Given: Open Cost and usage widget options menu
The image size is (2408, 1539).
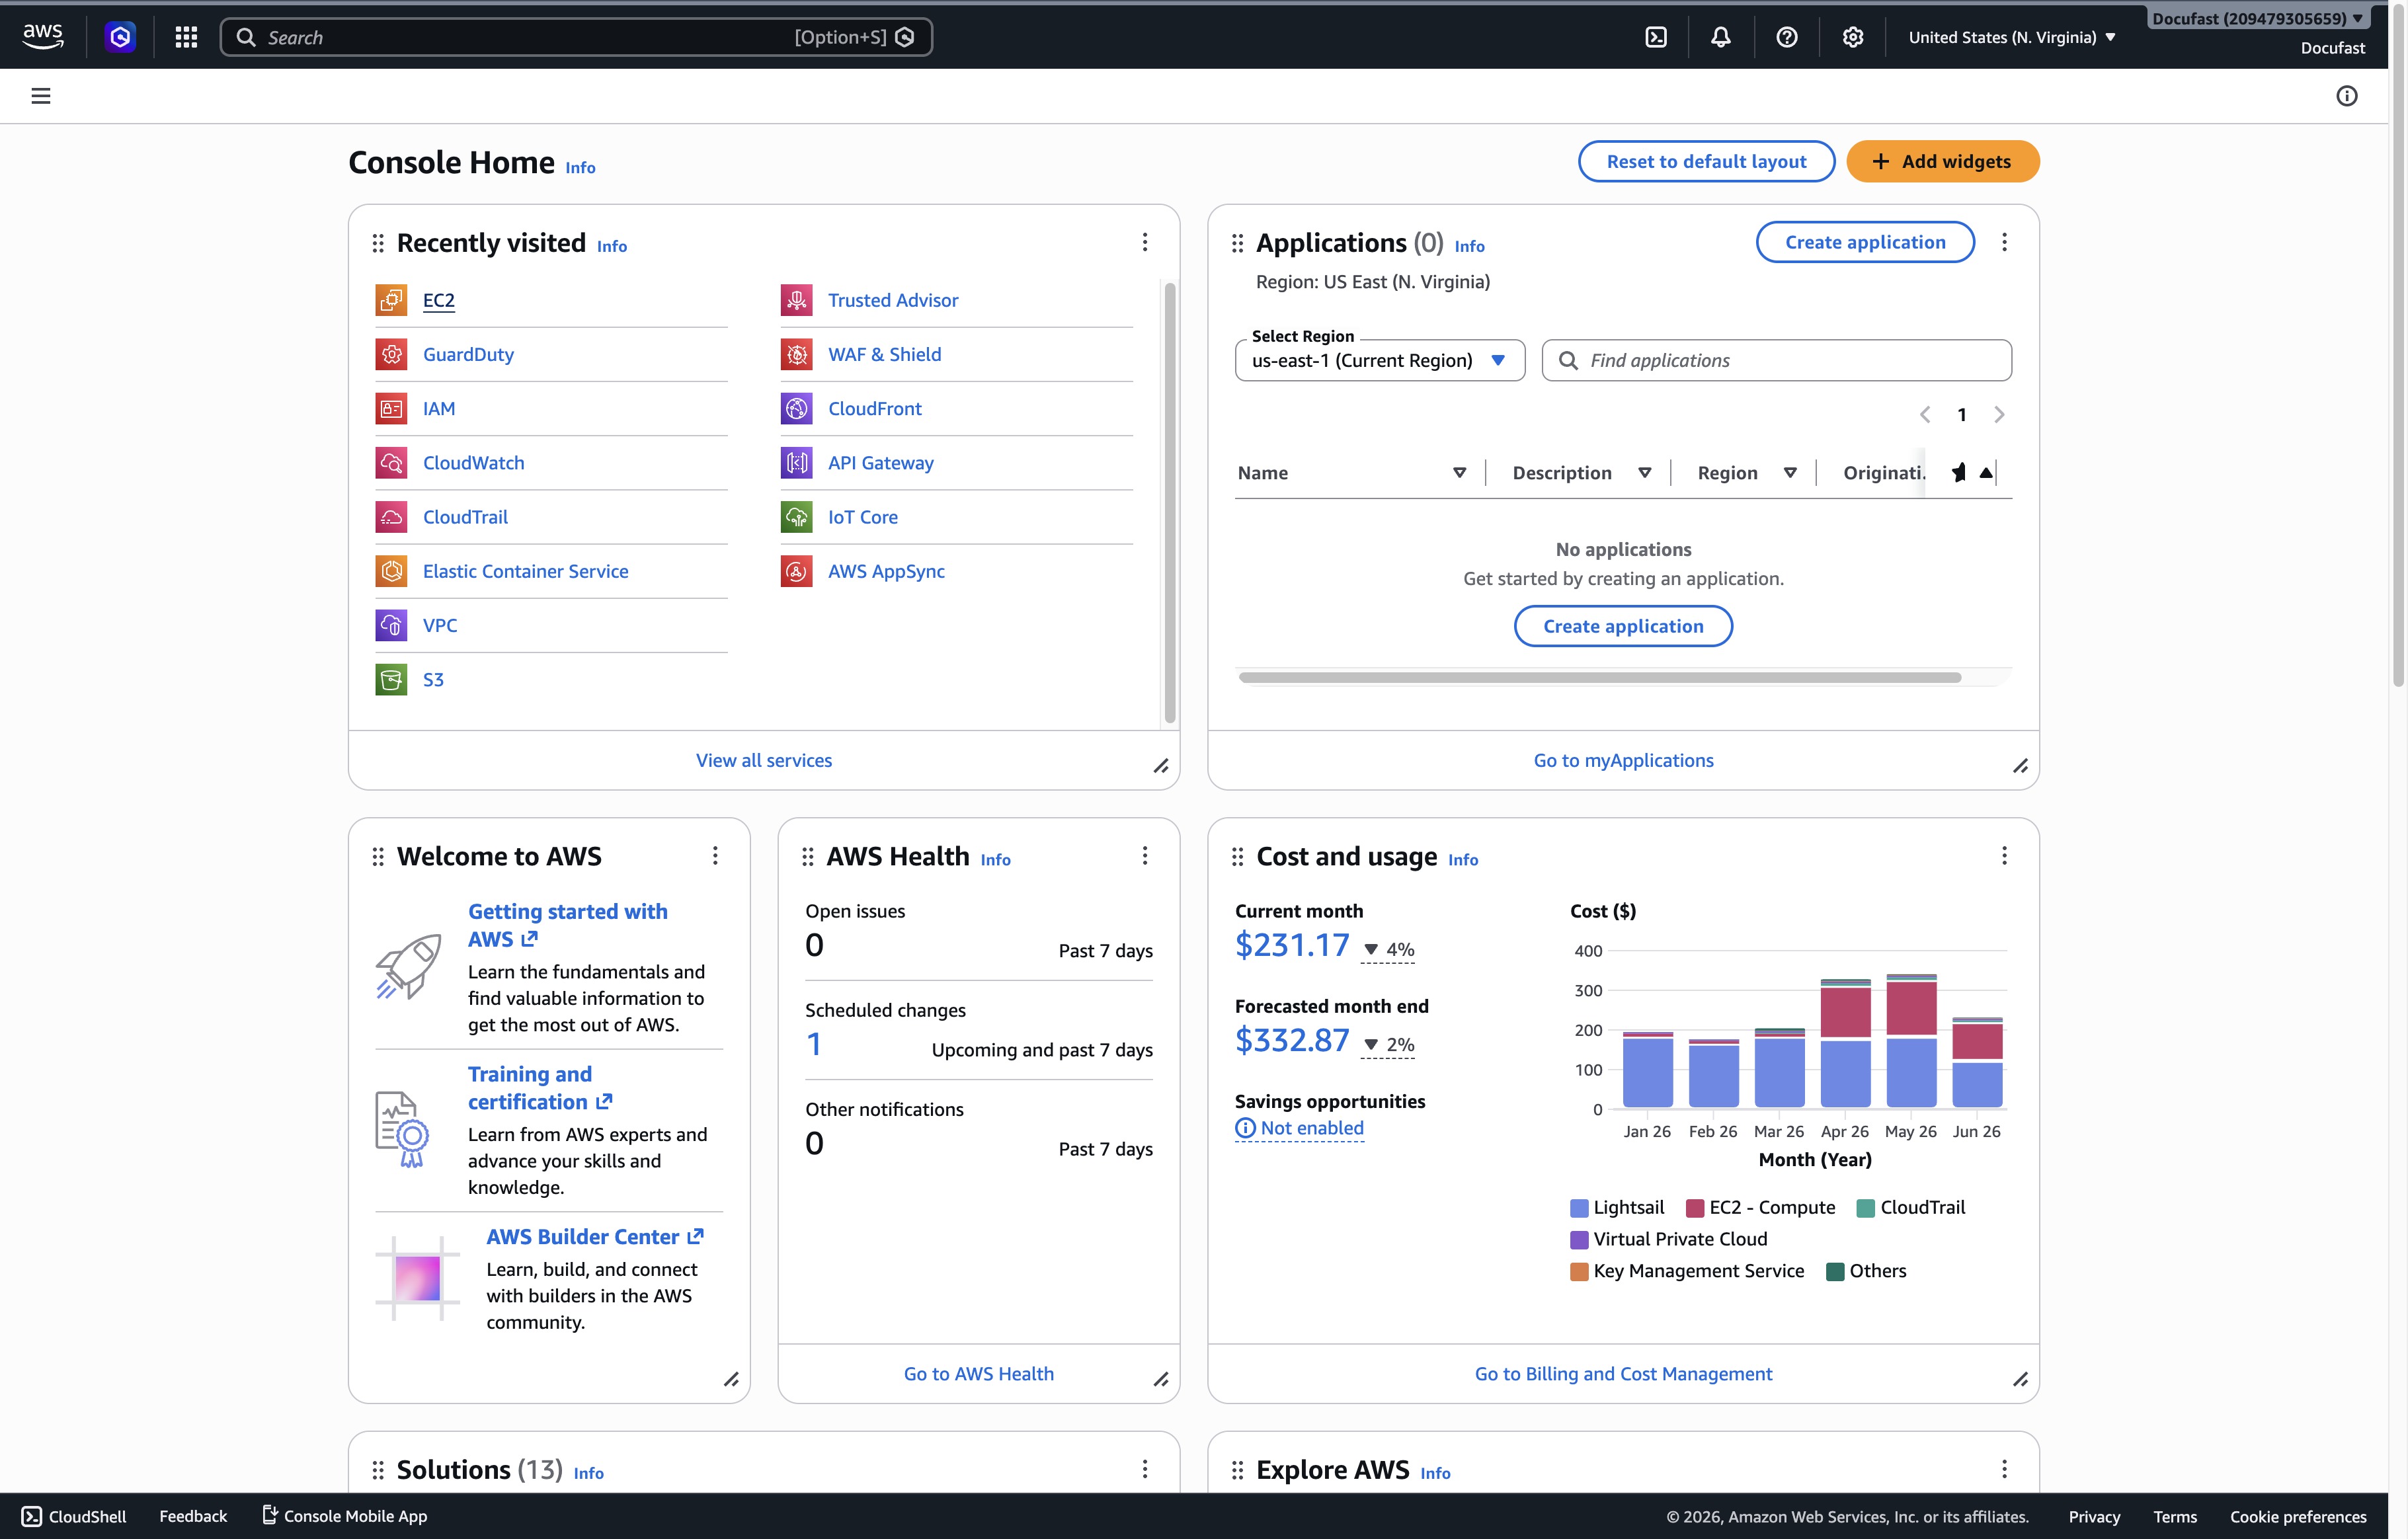Looking at the screenshot, I should pyautogui.click(x=2004, y=856).
